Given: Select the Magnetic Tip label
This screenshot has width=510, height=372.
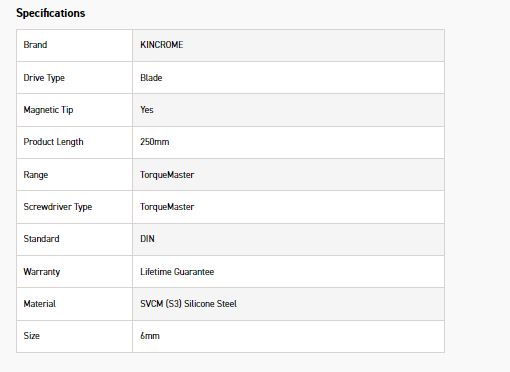Looking at the screenshot, I should pyautogui.click(x=48, y=110).
